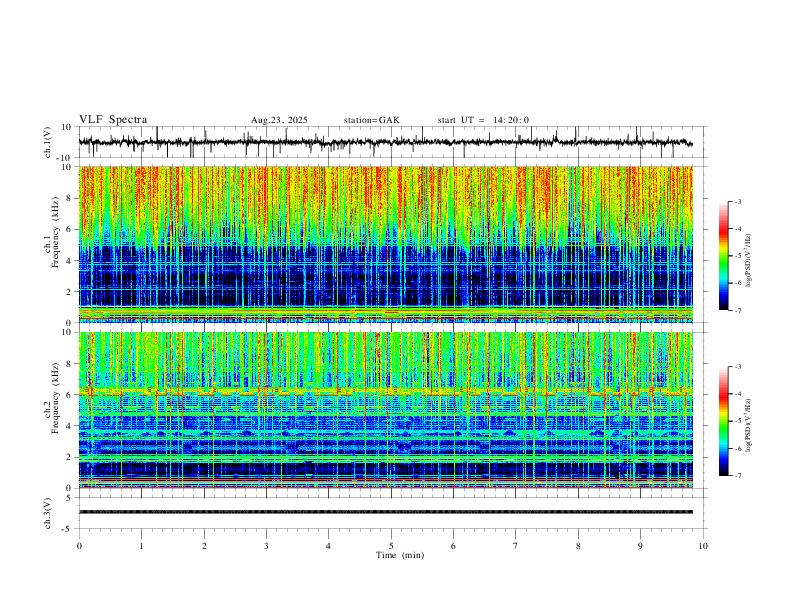Click the "10" tick label on Time axis

pos(703,546)
